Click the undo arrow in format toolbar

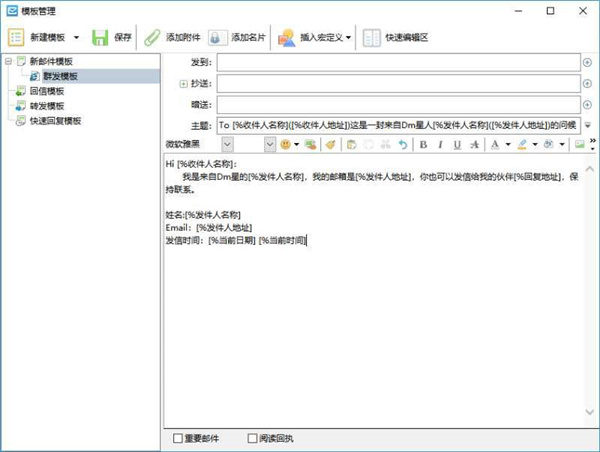(402, 145)
